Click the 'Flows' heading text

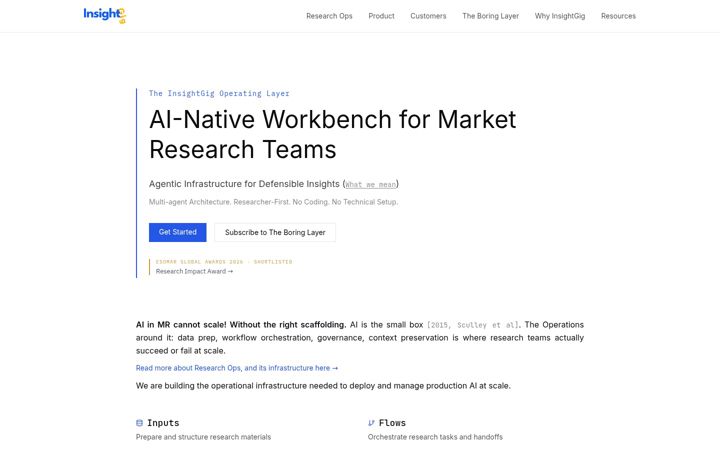pyautogui.click(x=392, y=423)
